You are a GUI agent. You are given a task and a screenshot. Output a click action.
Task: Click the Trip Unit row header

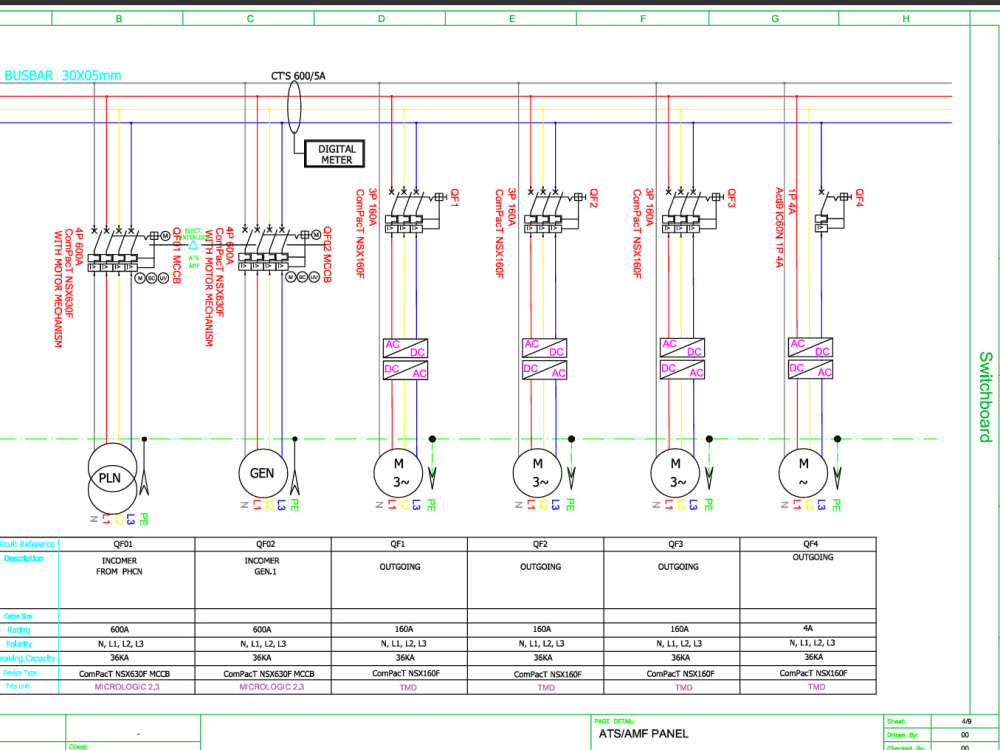[x=18, y=687]
